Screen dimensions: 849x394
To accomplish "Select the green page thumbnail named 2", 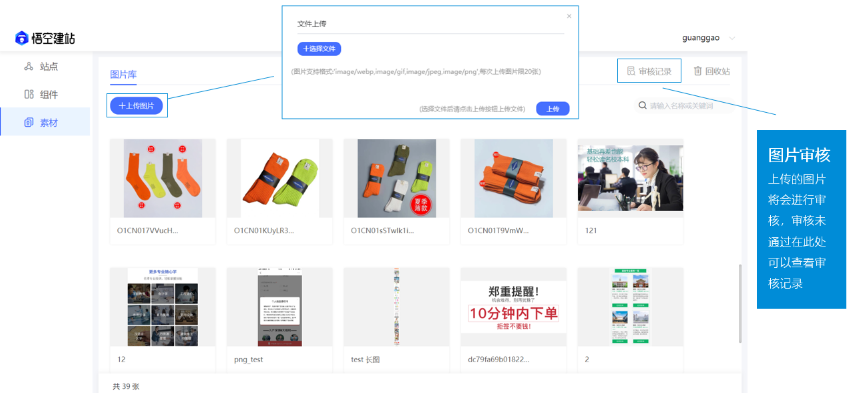I will [630, 307].
